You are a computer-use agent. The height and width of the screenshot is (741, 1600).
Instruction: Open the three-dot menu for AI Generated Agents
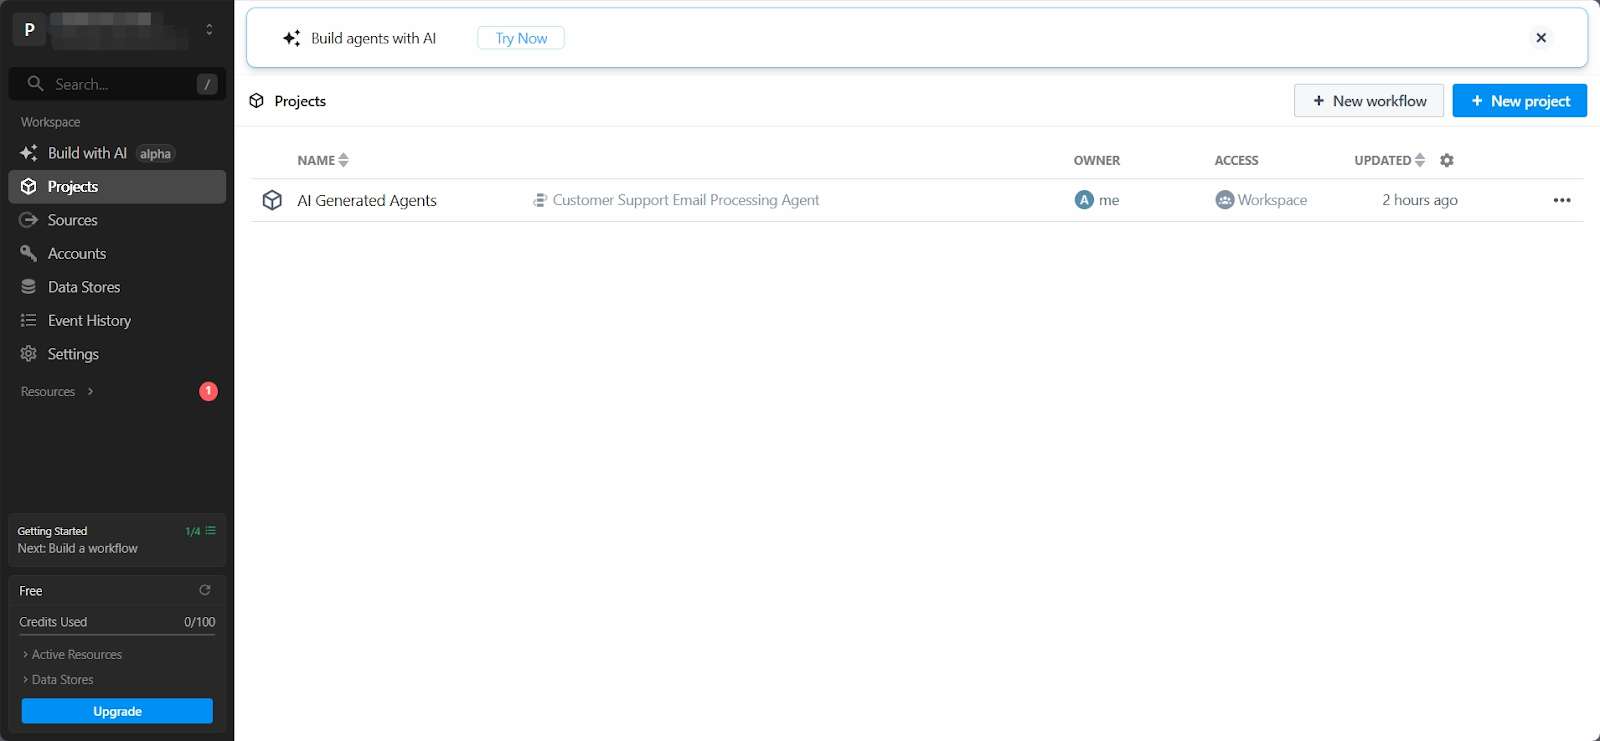pos(1561,200)
